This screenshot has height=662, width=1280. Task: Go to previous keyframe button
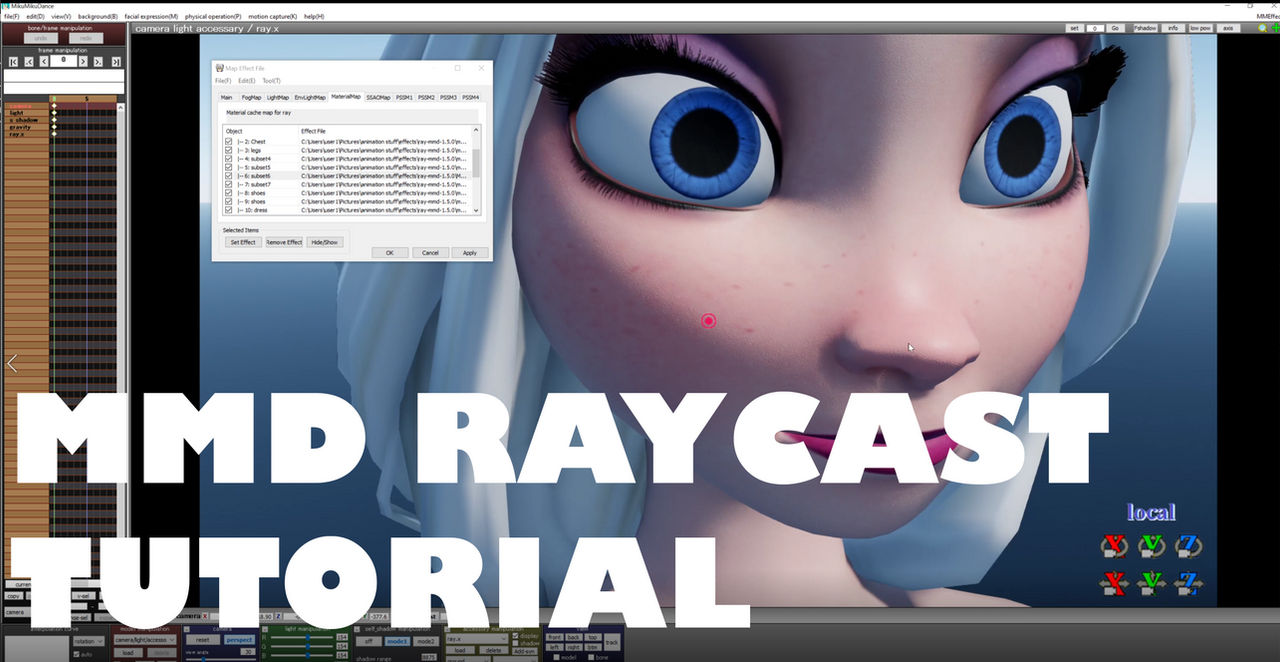[29, 61]
